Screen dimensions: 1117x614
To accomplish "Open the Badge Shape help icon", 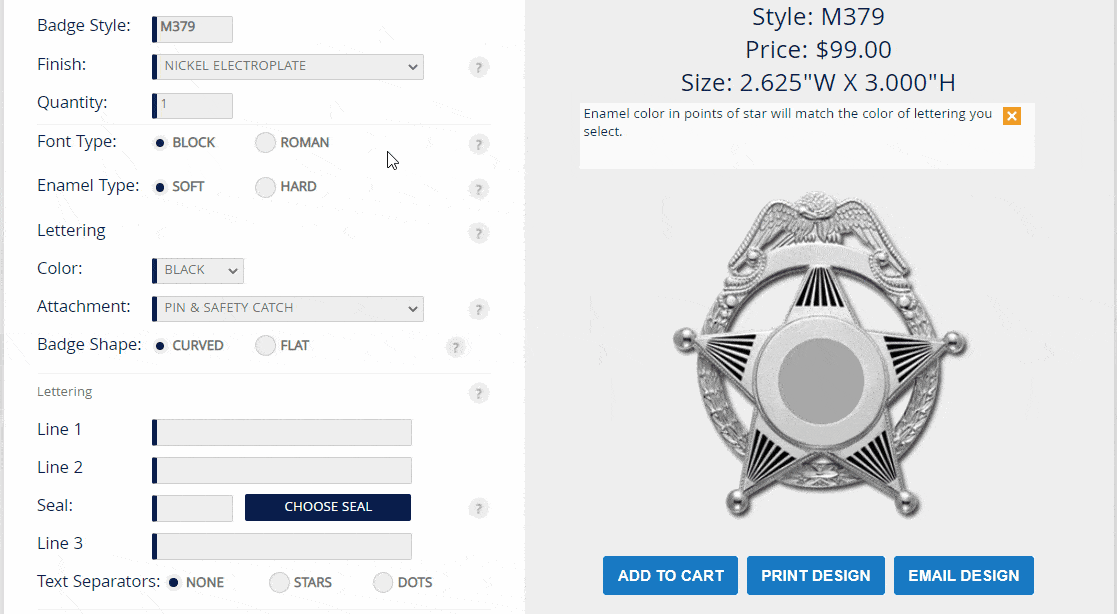I will pos(455,348).
